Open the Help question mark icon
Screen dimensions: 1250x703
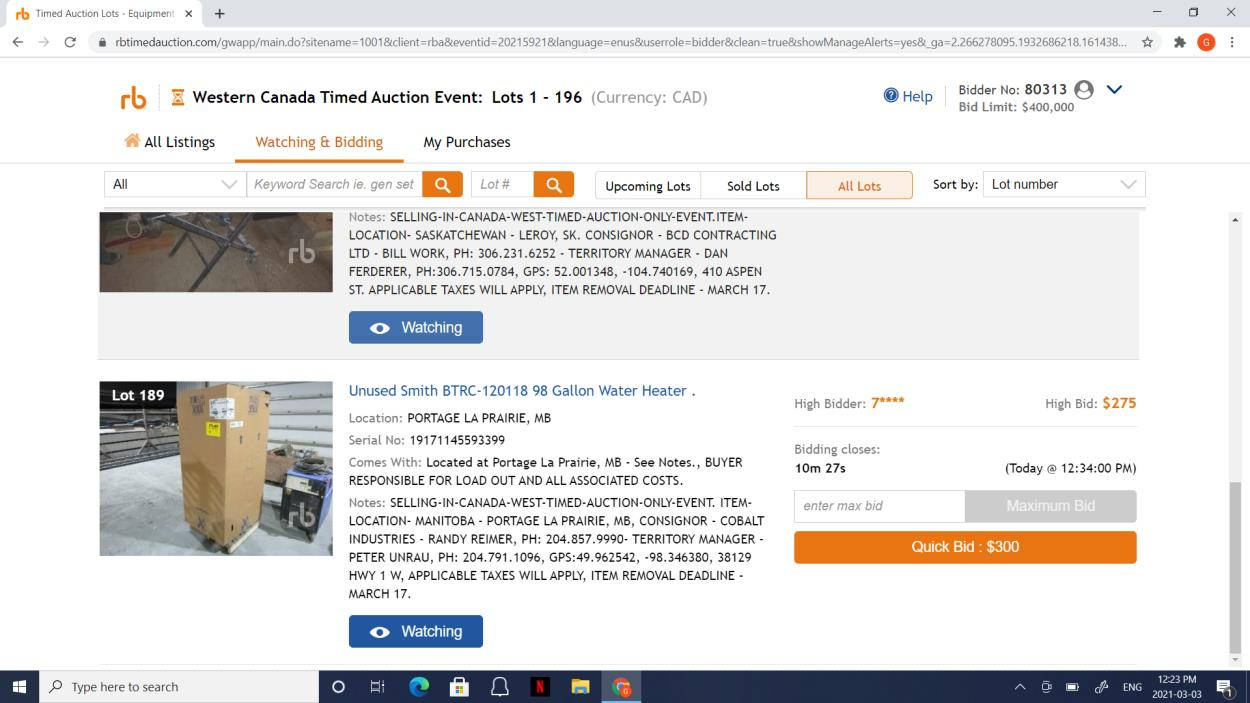(x=891, y=96)
